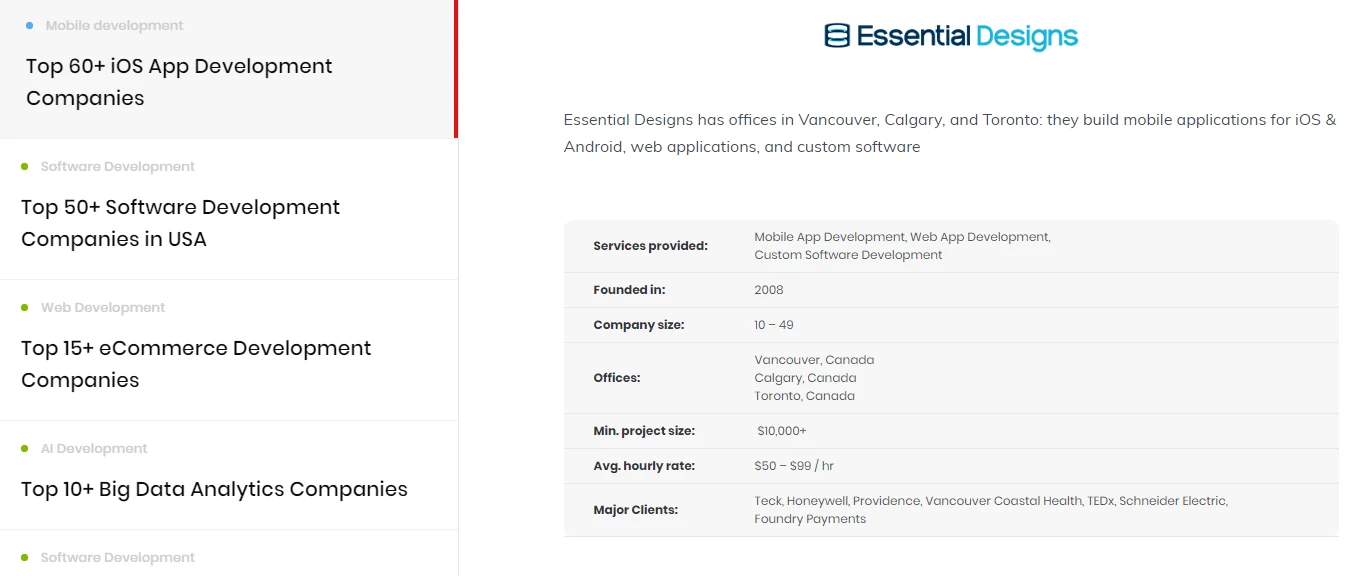Click Vancouver, Canada office entry
The height and width of the screenshot is (576, 1368).
(x=814, y=360)
